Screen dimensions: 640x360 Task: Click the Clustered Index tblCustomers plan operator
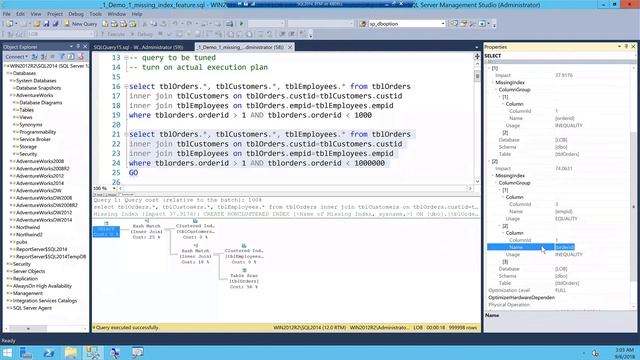[195, 229]
